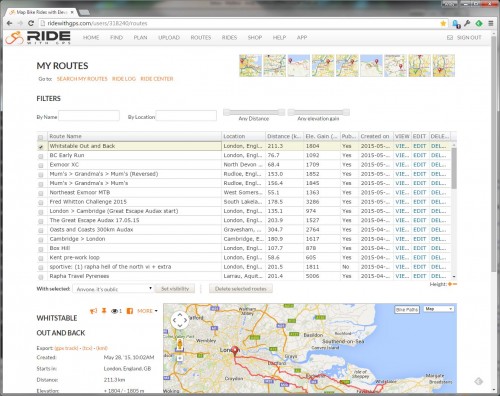Share route via the Facebook icon
This screenshot has width=500, height=396.
[130, 311]
